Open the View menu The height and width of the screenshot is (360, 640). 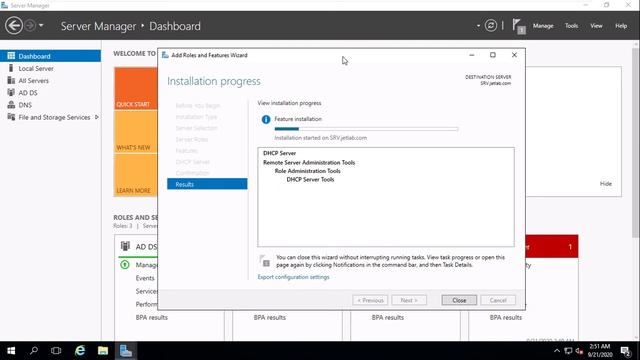coord(596,26)
